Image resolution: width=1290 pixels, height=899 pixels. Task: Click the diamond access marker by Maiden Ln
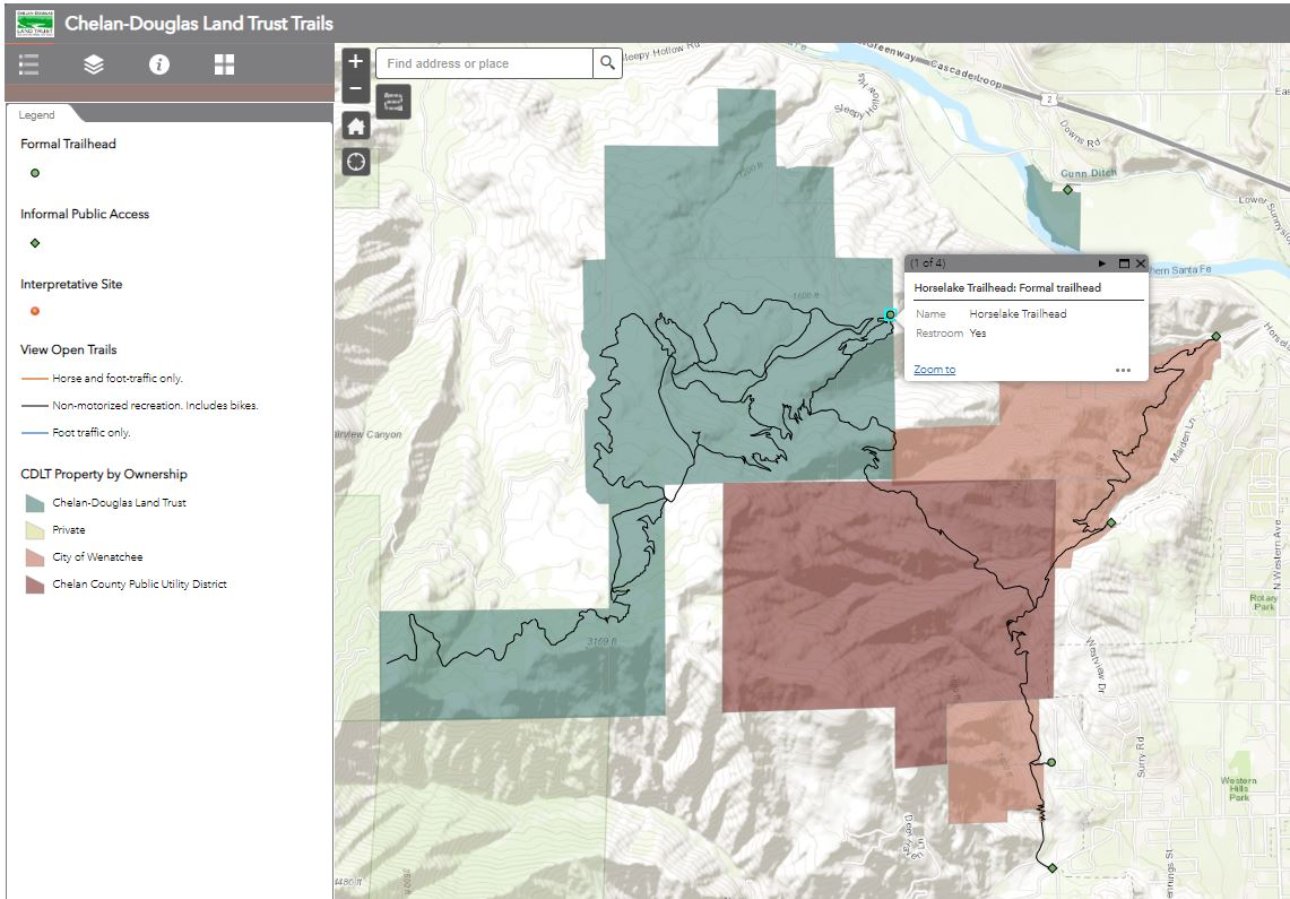1111,523
